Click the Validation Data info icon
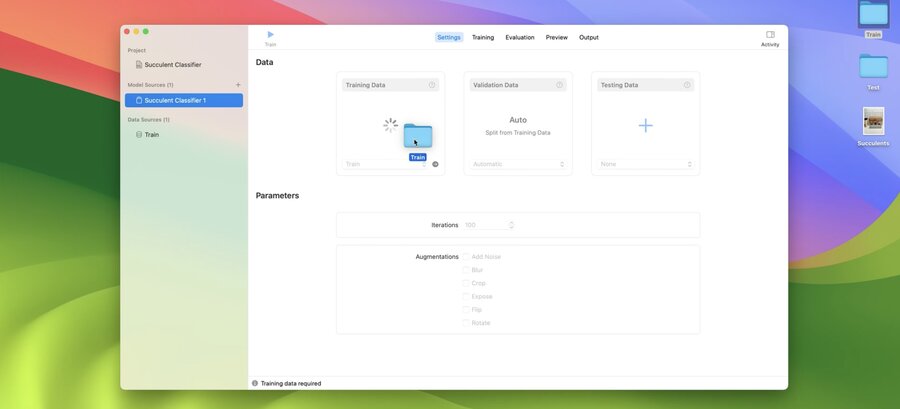Viewport: 900px width, 409px height. pos(560,85)
